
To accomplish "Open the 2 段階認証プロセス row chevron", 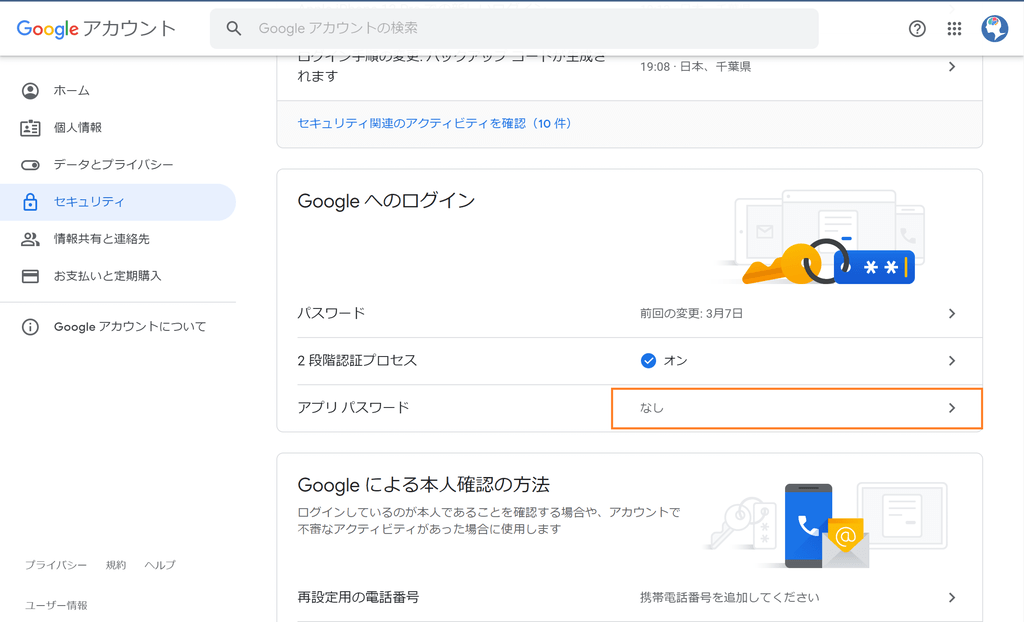I will pos(952,361).
